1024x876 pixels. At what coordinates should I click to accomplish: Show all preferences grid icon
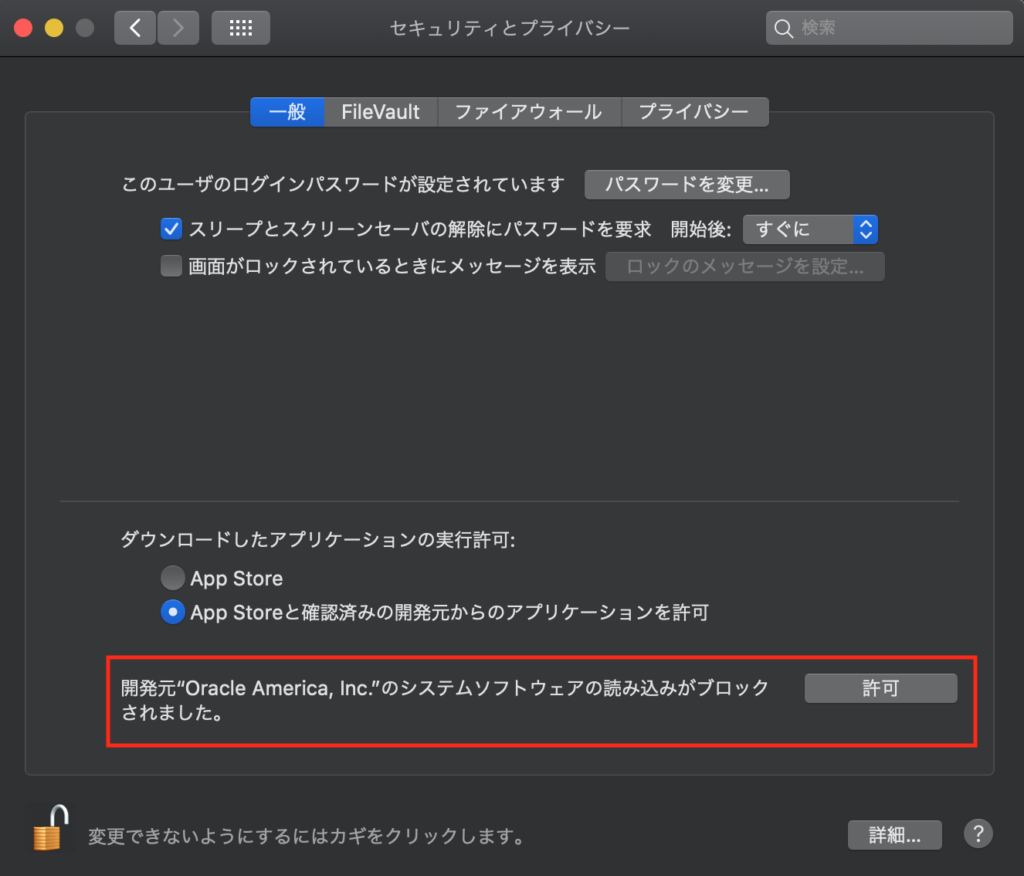[240, 28]
